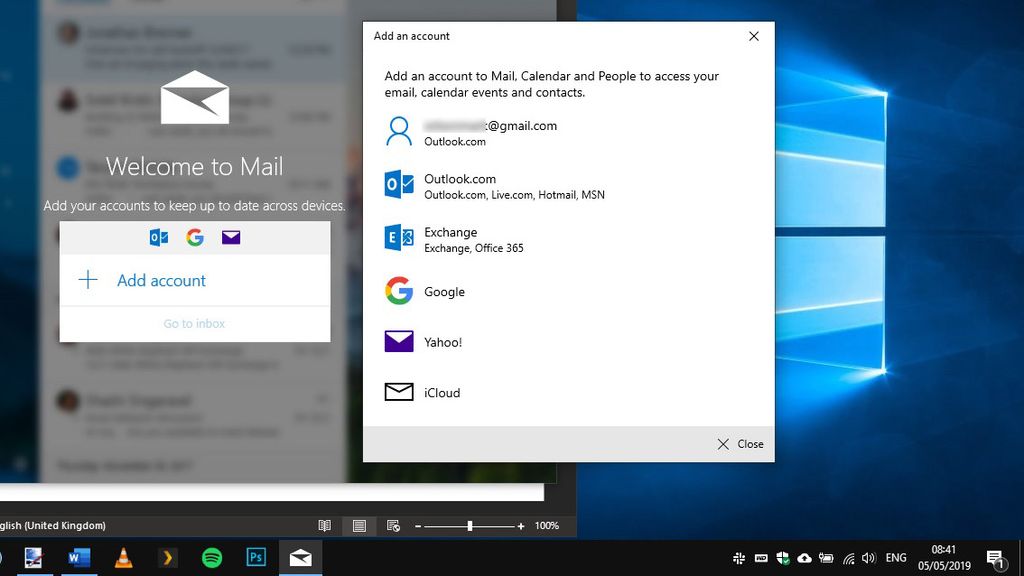This screenshot has width=1024, height=576.
Task: Click the purple envelope icon on Welcome card
Action: tap(231, 237)
